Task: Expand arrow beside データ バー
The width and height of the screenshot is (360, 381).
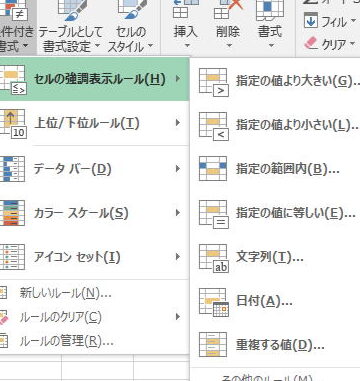Action: point(178,169)
